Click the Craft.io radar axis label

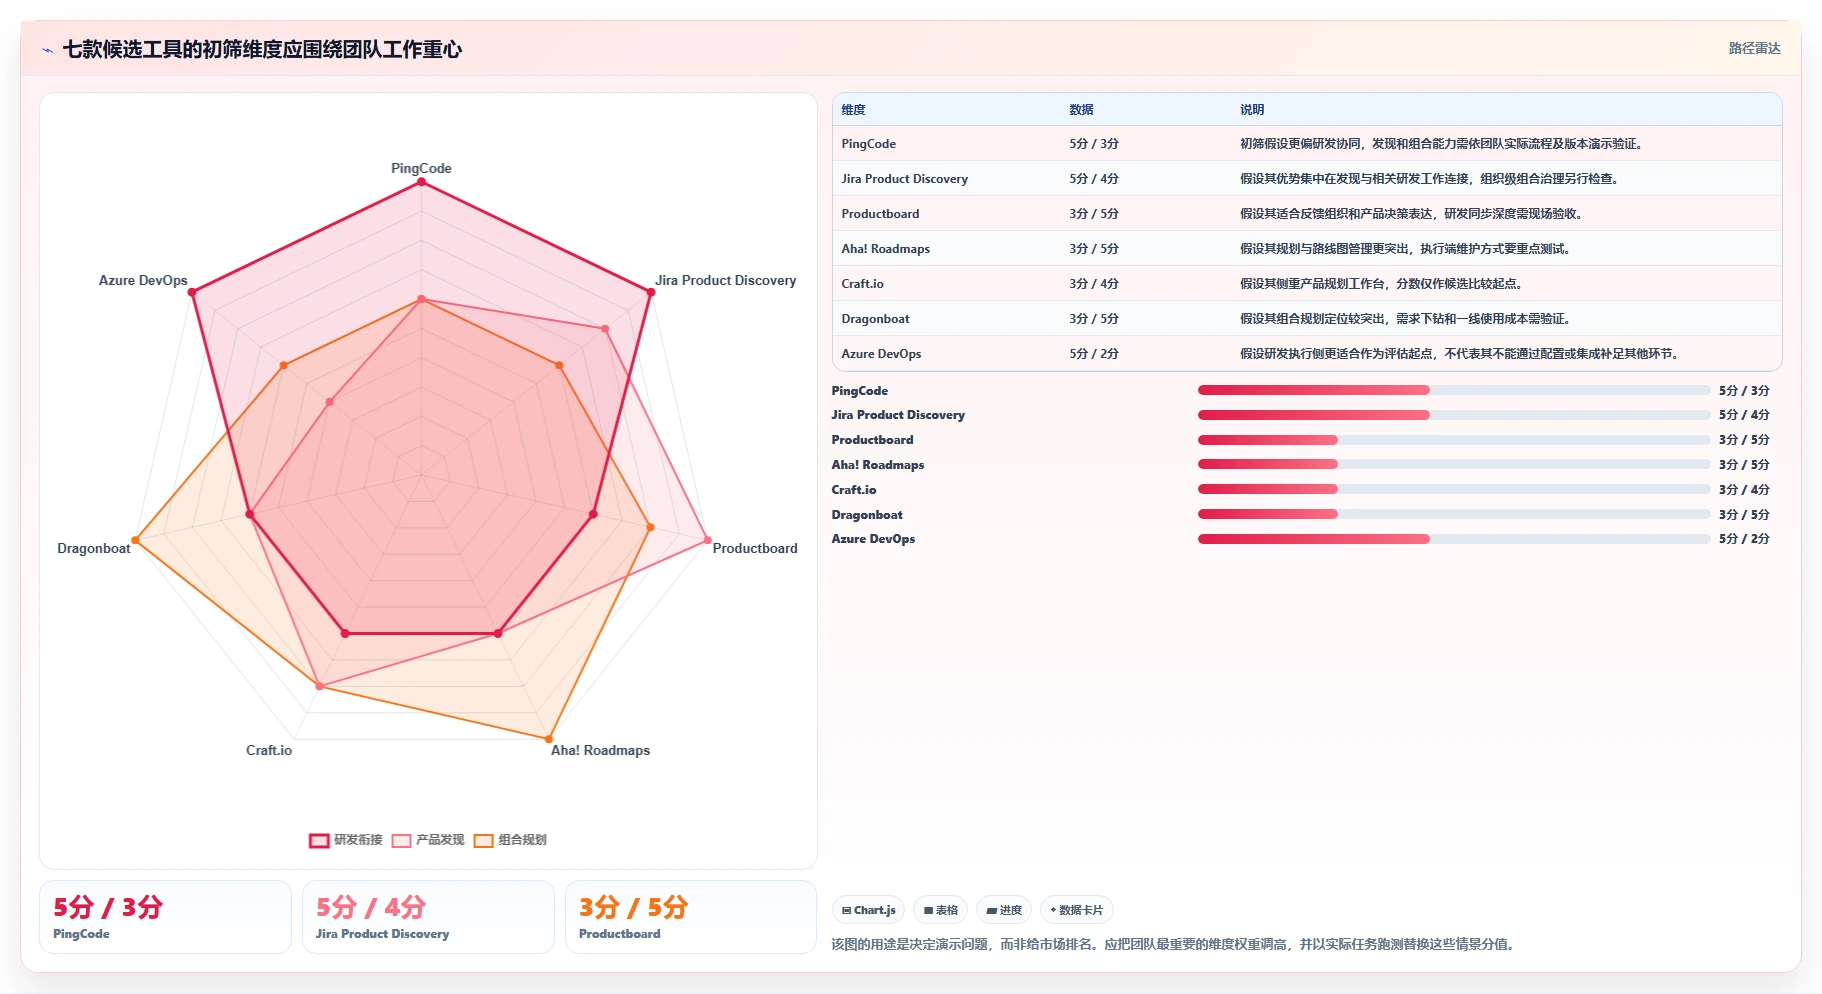pos(269,750)
